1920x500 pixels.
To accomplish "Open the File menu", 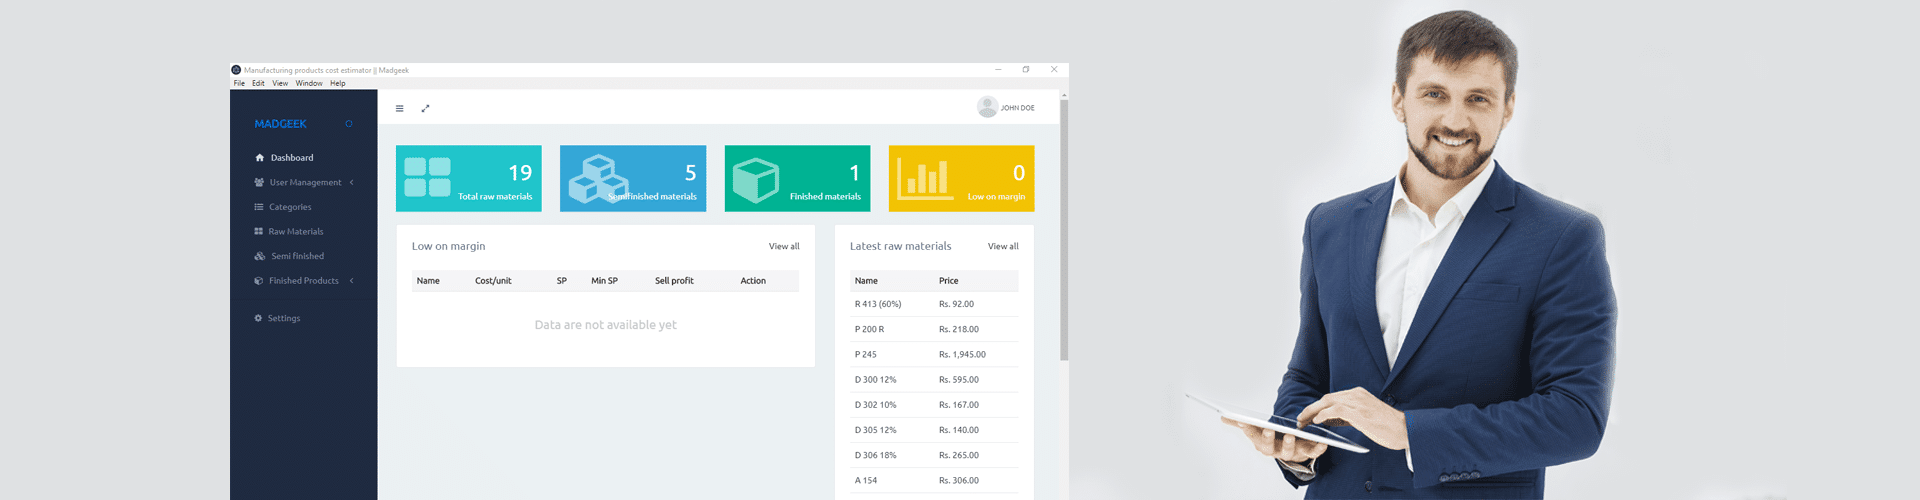I will click(x=239, y=83).
